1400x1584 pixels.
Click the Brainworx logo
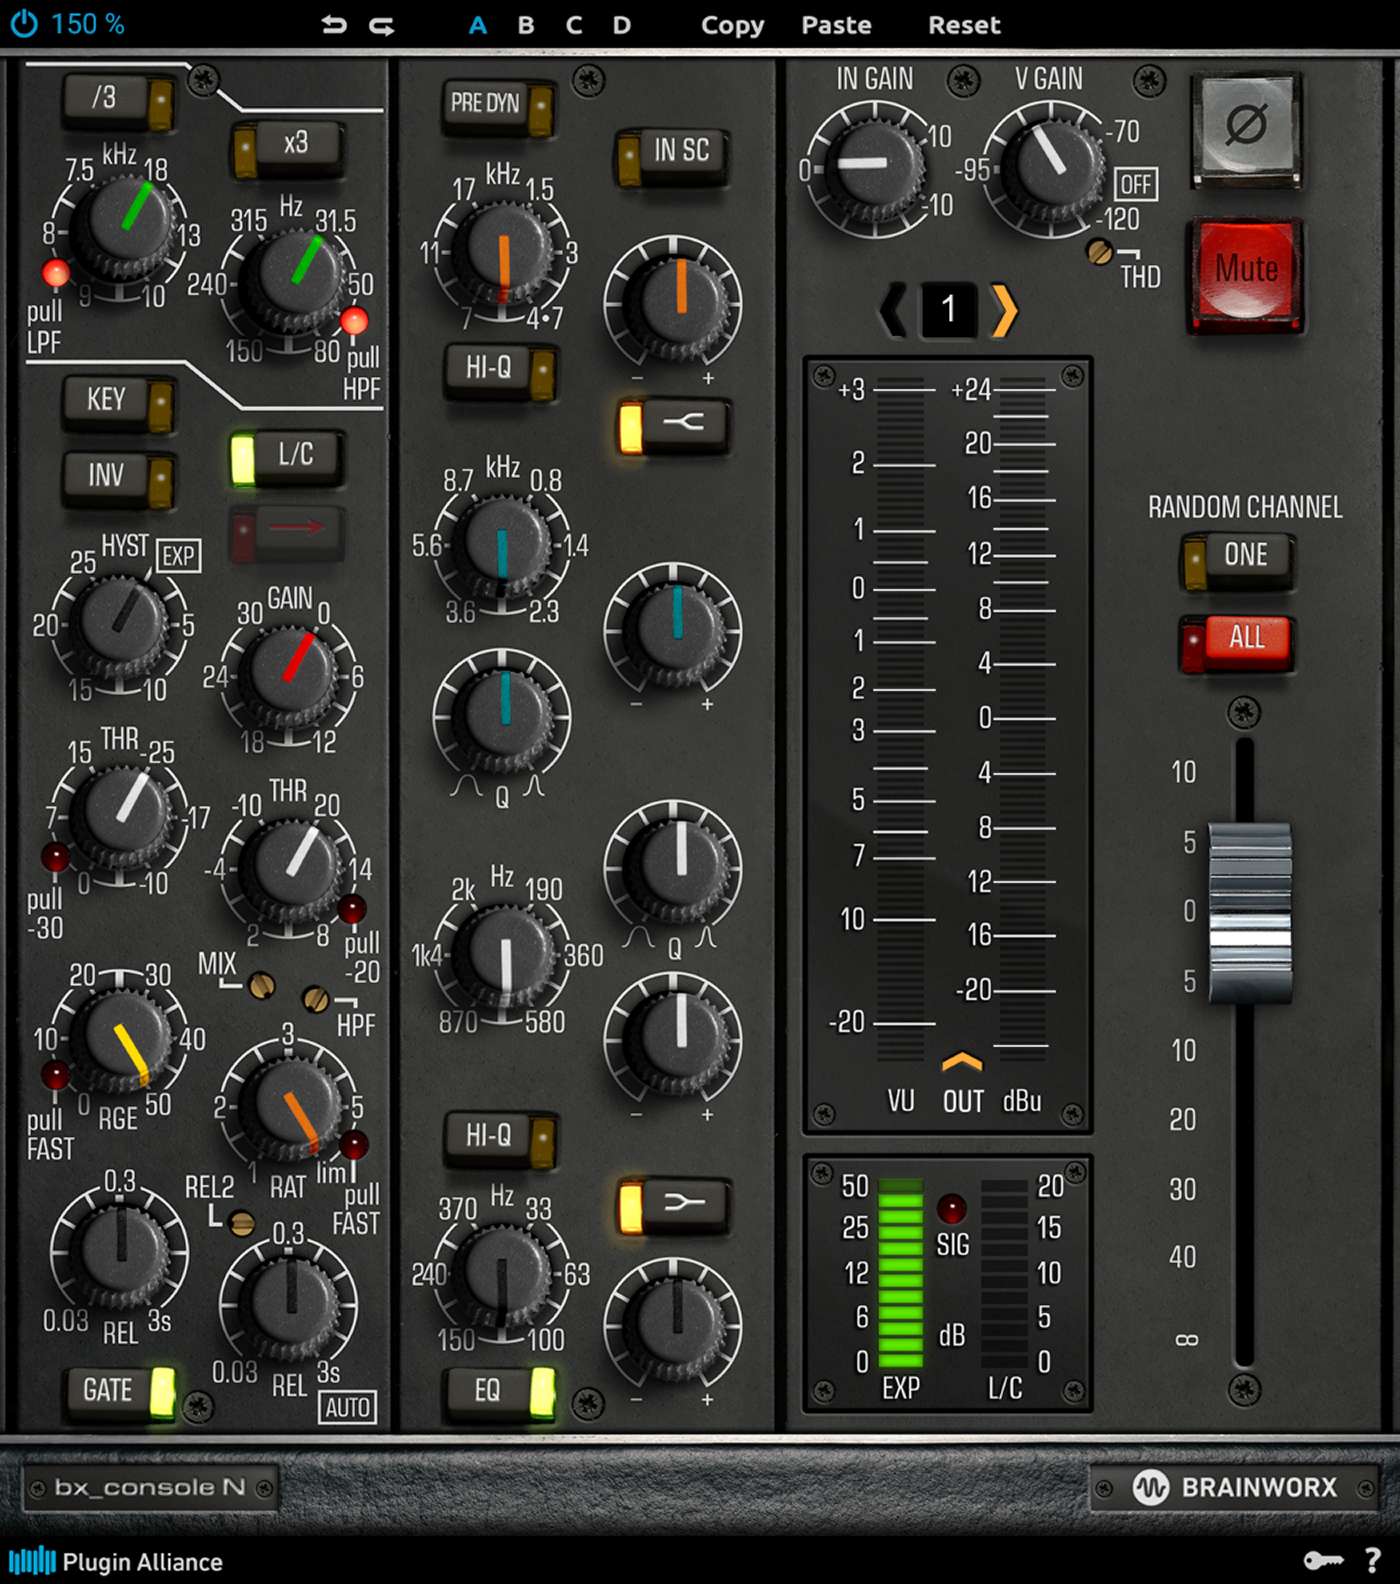coord(1235,1487)
